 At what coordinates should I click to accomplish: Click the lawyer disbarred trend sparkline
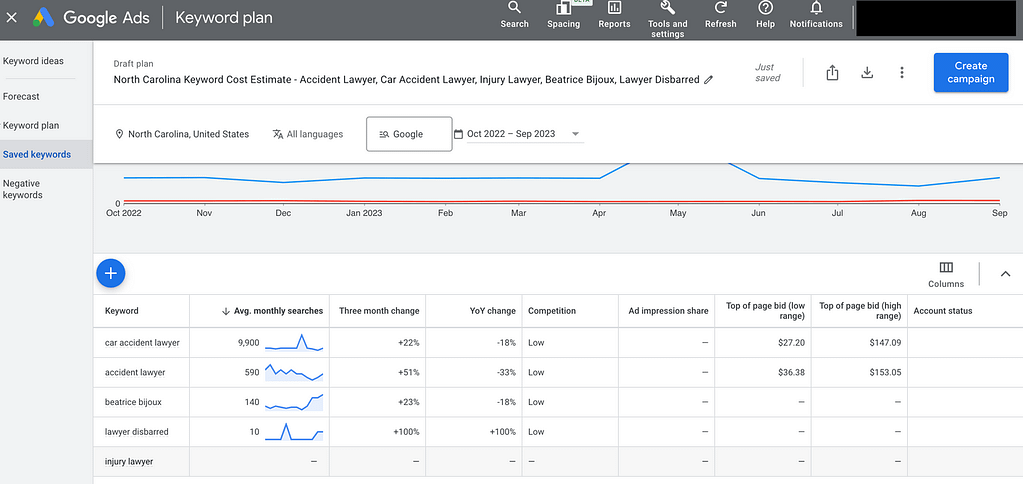(294, 432)
